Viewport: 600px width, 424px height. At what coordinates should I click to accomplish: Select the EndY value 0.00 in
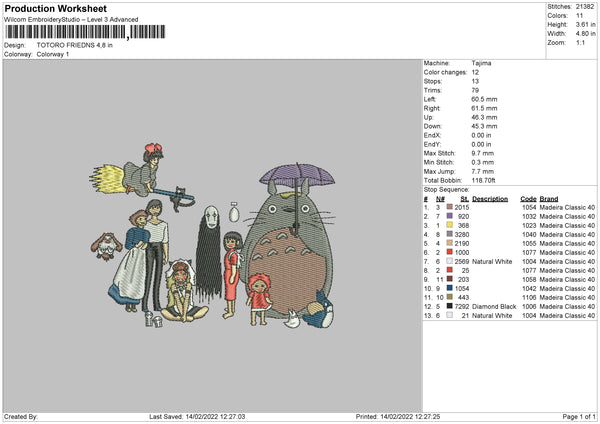[481, 145]
